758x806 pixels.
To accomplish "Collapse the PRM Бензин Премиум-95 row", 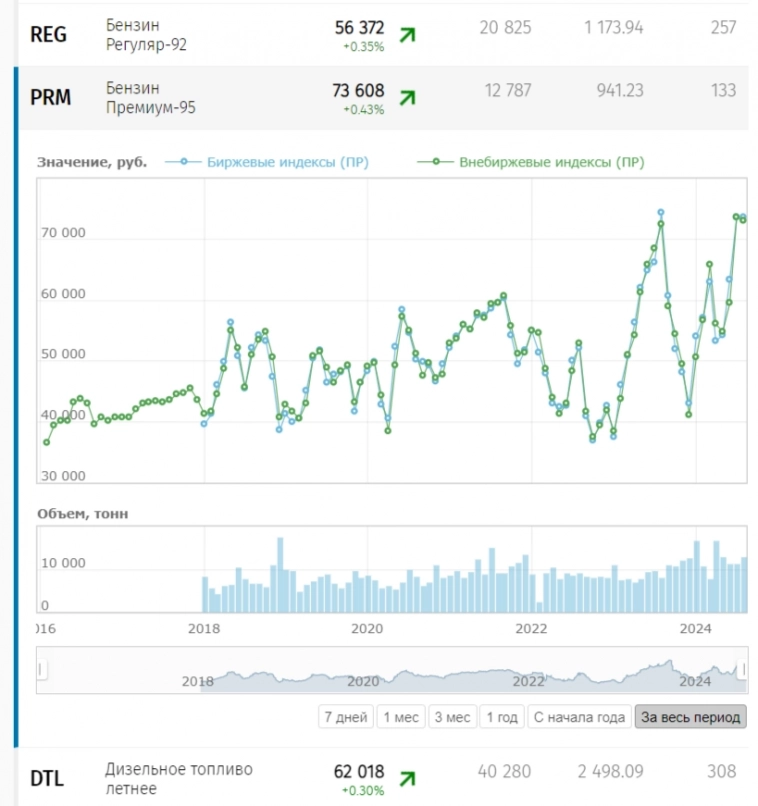I will (x=150, y=98).
